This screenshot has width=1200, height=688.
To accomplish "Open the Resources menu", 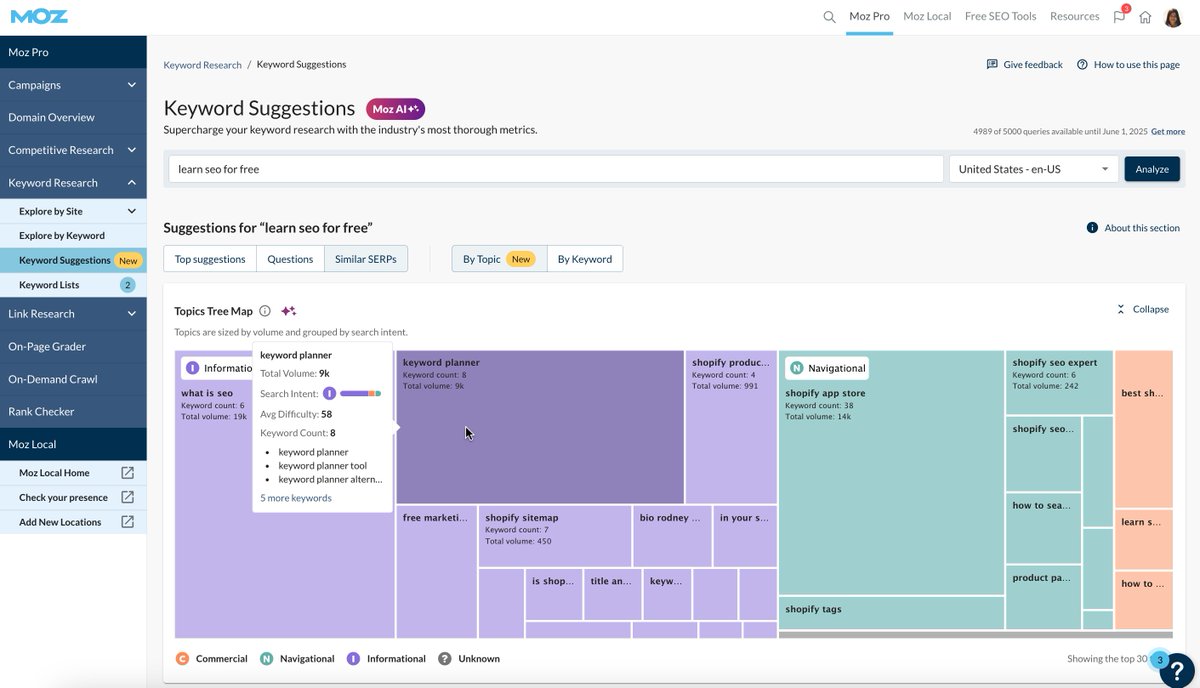I will click(x=1075, y=16).
